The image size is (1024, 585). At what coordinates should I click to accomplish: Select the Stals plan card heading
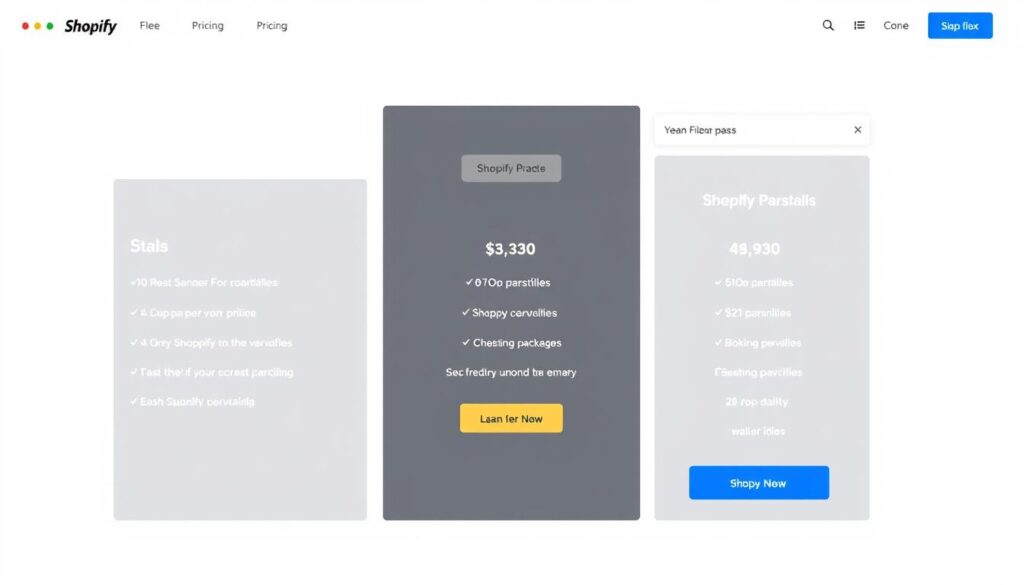pyautogui.click(x=149, y=246)
